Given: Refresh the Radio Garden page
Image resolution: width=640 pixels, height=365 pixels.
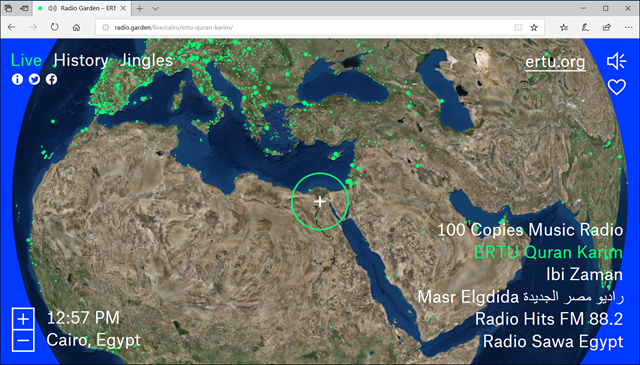Looking at the screenshot, I should point(55,27).
